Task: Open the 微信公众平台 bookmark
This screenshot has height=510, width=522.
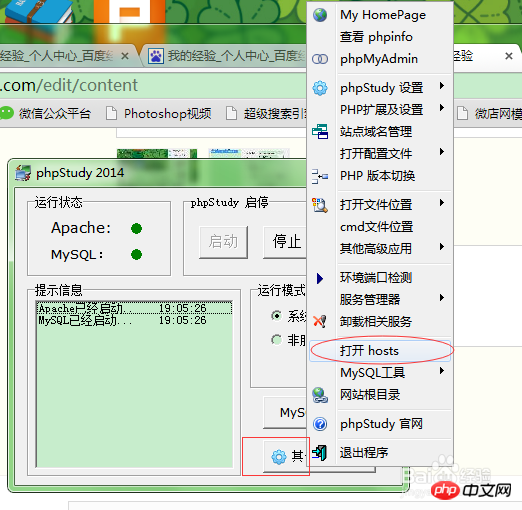Action: tap(46, 114)
